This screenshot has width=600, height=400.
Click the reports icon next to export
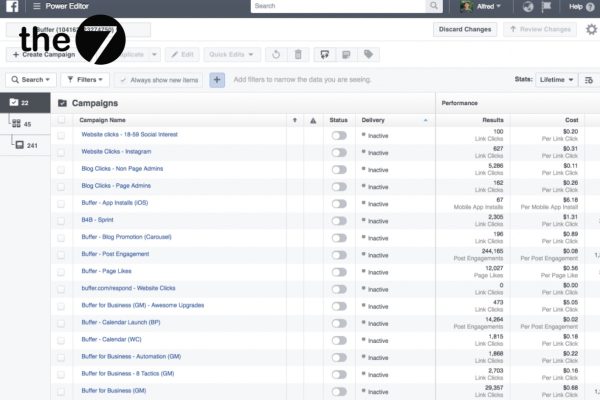[346, 54]
